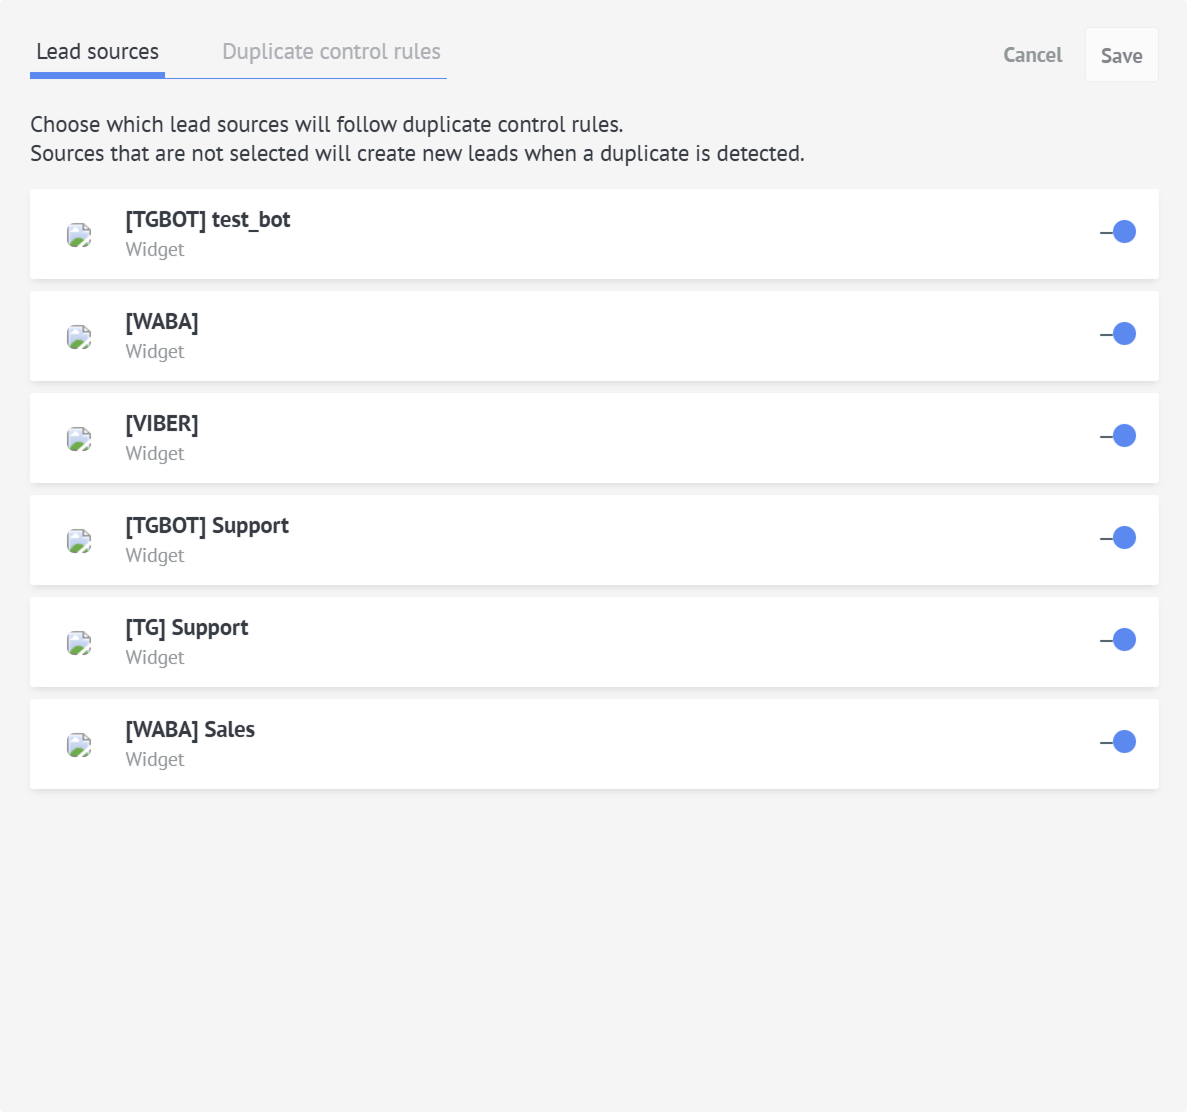
Task: Toggle the [TG] Support source
Action: click(1118, 640)
